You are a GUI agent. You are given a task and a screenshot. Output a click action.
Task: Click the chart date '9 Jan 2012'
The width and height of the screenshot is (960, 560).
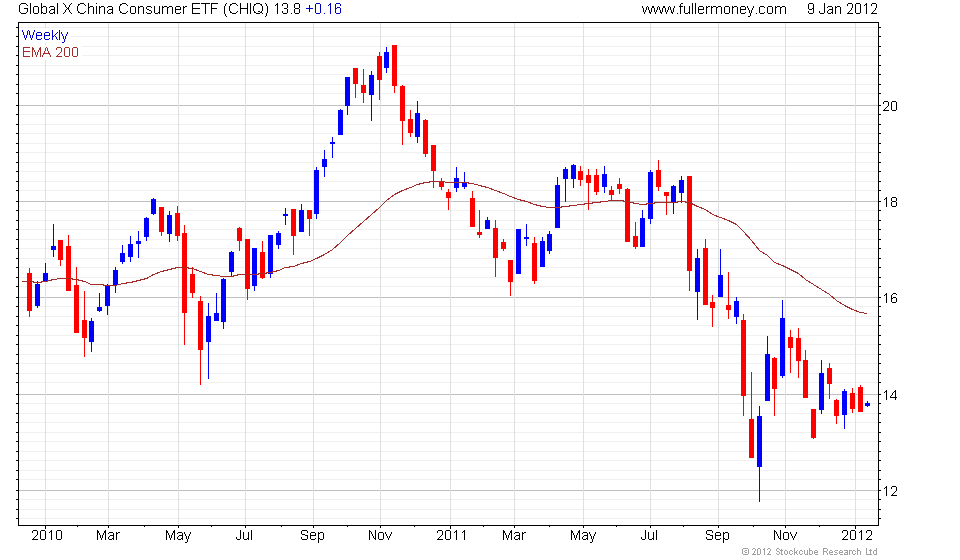[x=842, y=9]
